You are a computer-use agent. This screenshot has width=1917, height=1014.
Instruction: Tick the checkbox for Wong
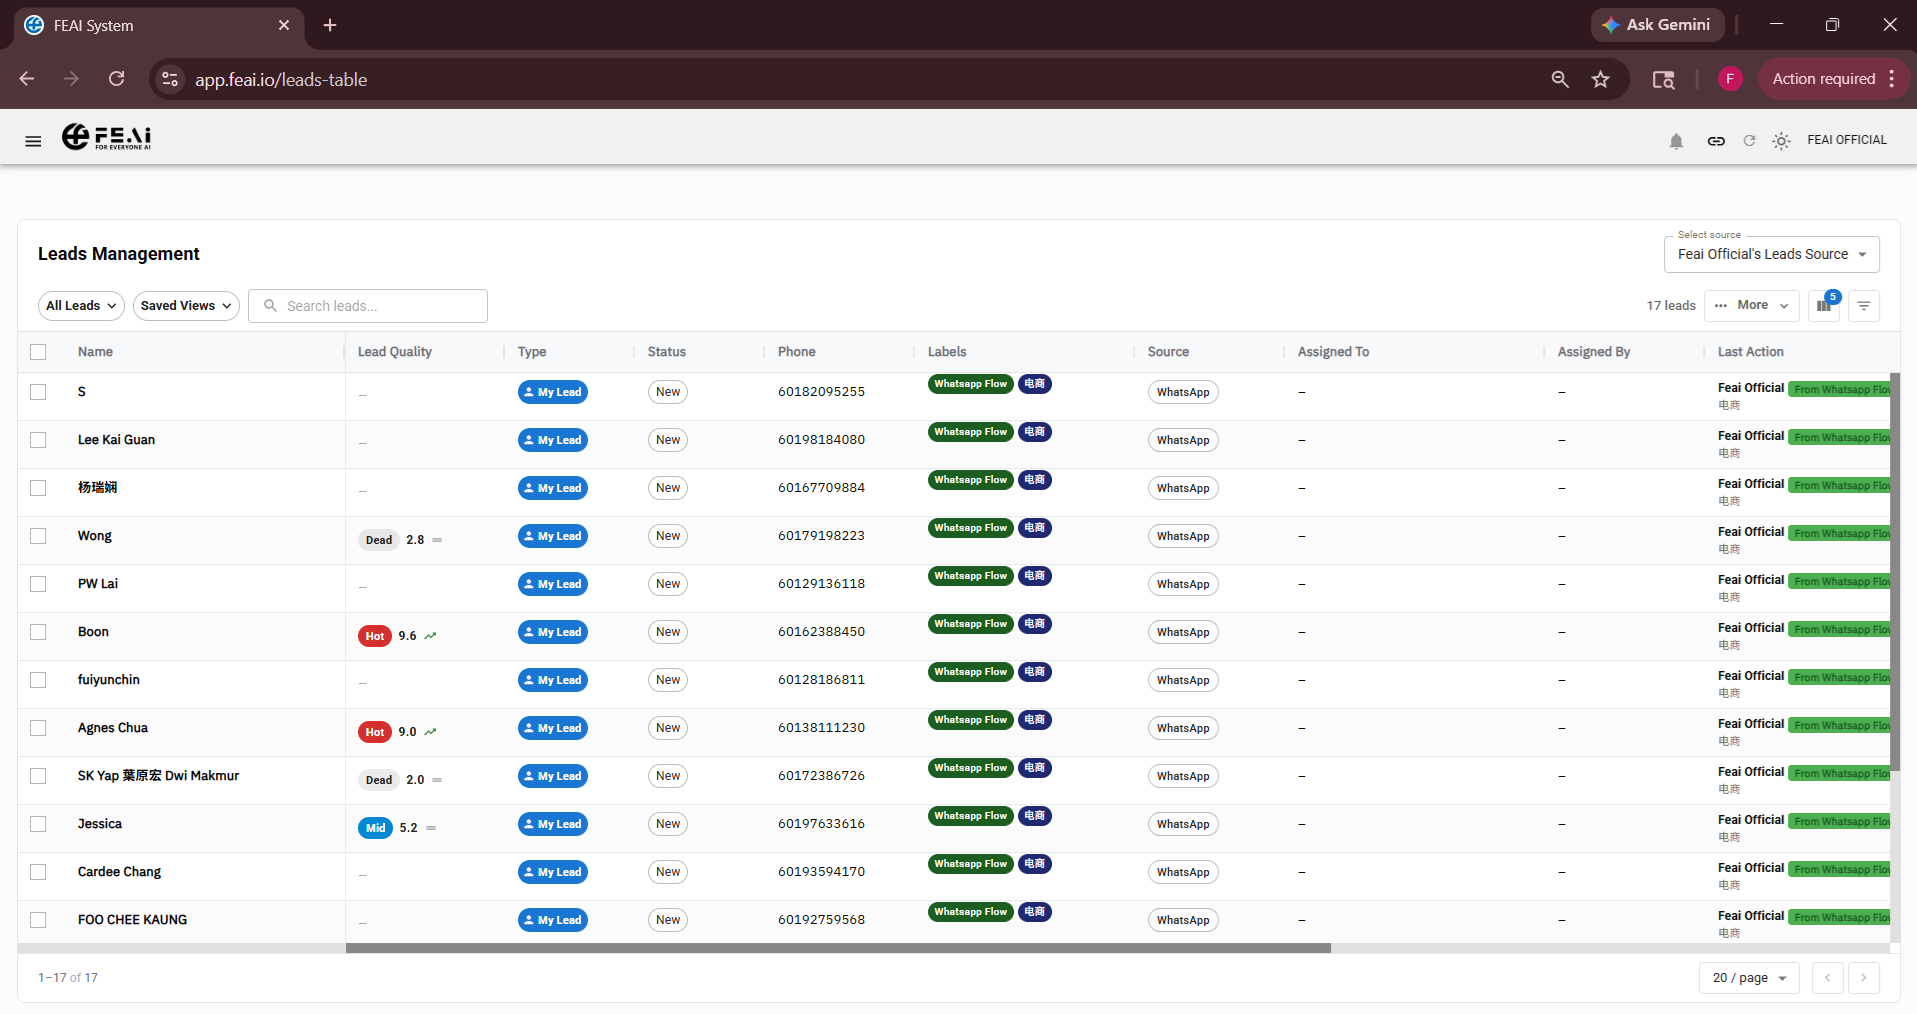tap(38, 536)
